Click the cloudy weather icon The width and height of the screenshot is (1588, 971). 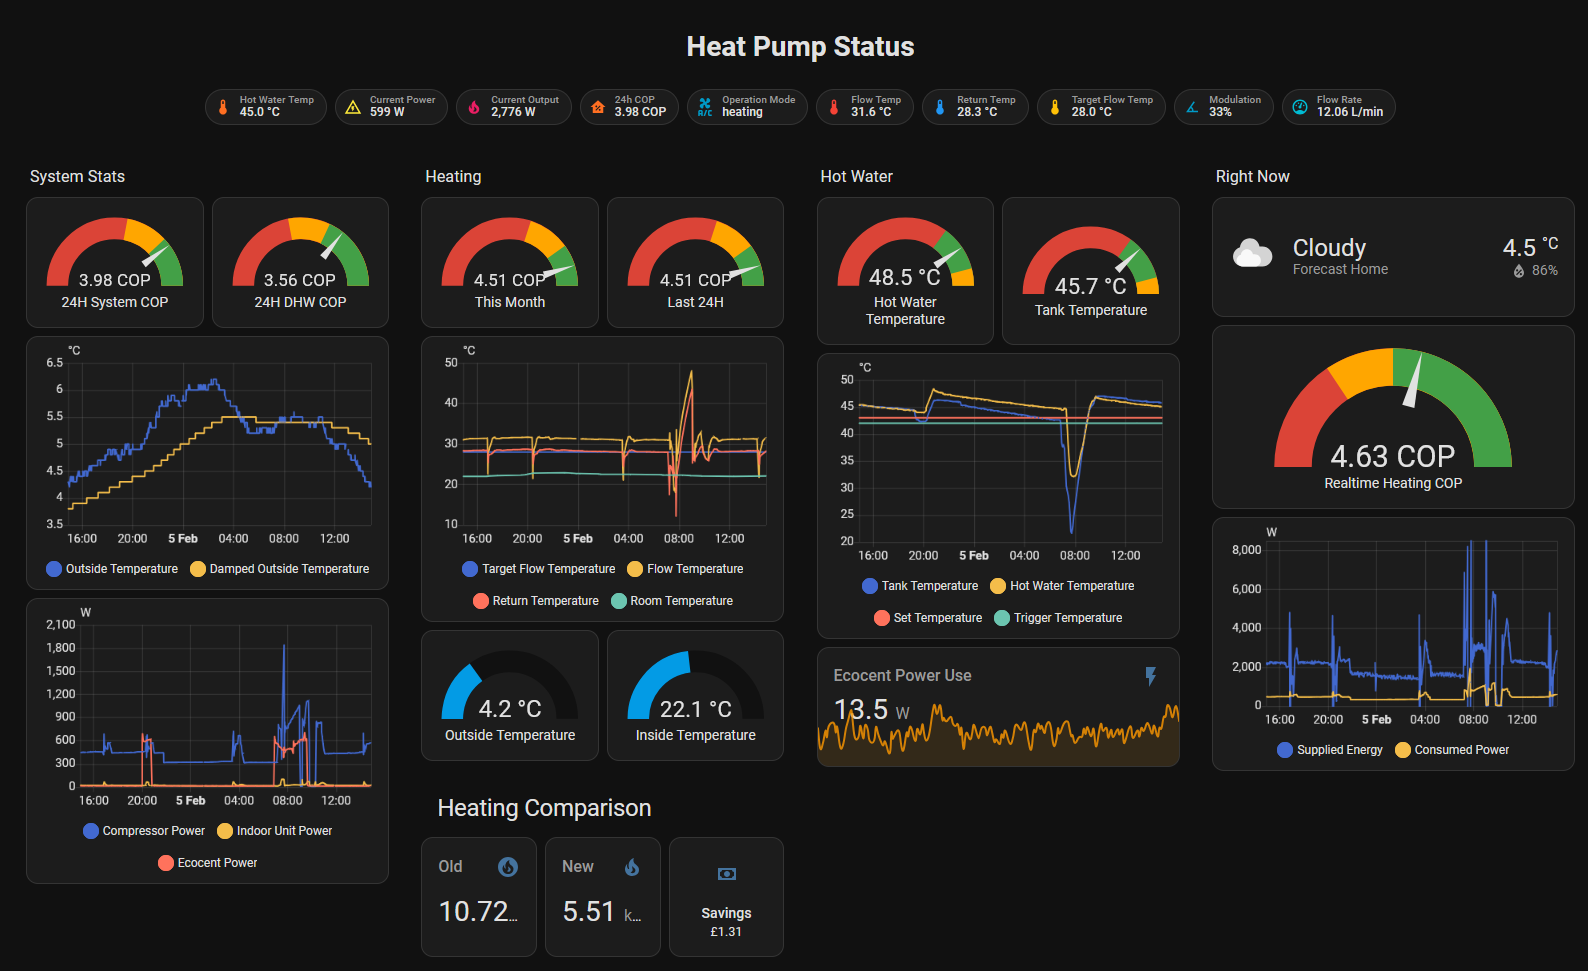pyautogui.click(x=1252, y=254)
